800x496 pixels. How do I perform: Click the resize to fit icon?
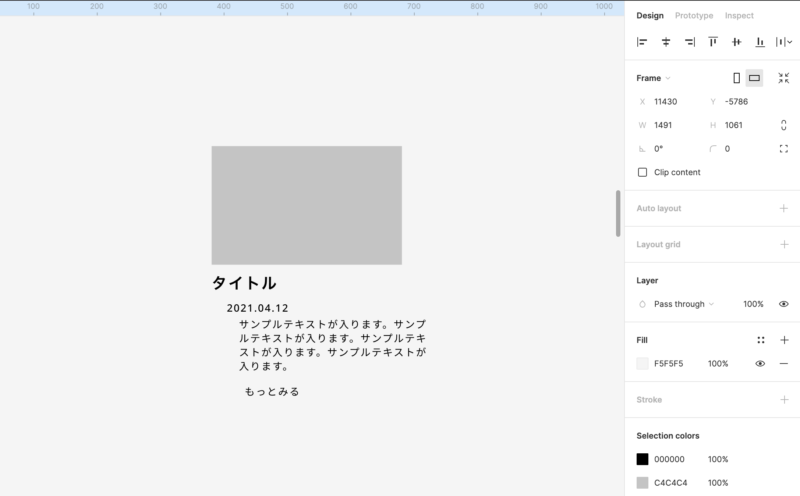(784, 78)
